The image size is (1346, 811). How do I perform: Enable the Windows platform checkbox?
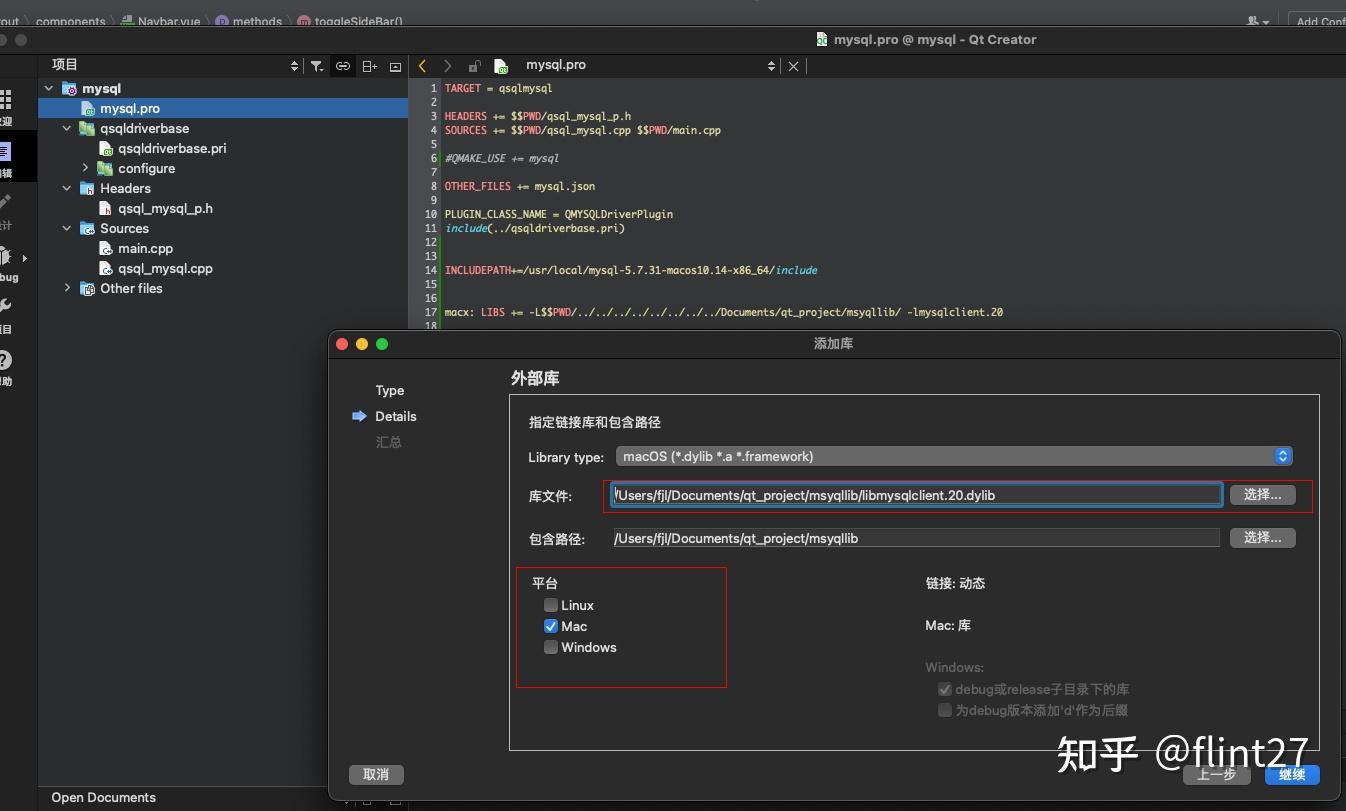click(x=551, y=647)
